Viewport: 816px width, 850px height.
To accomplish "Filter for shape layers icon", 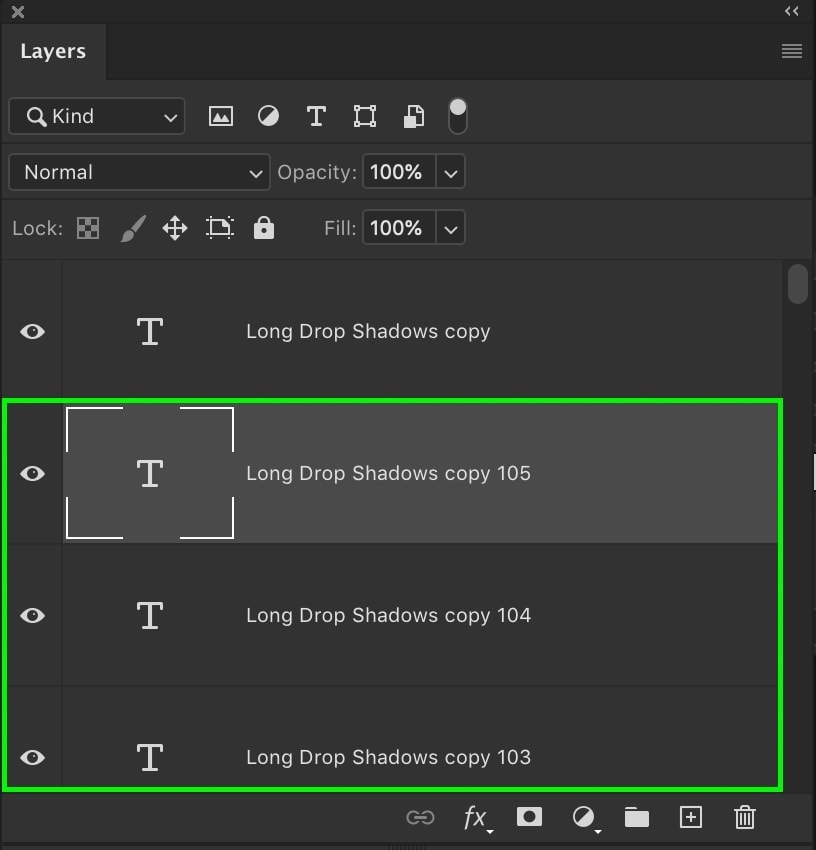I will (364, 116).
